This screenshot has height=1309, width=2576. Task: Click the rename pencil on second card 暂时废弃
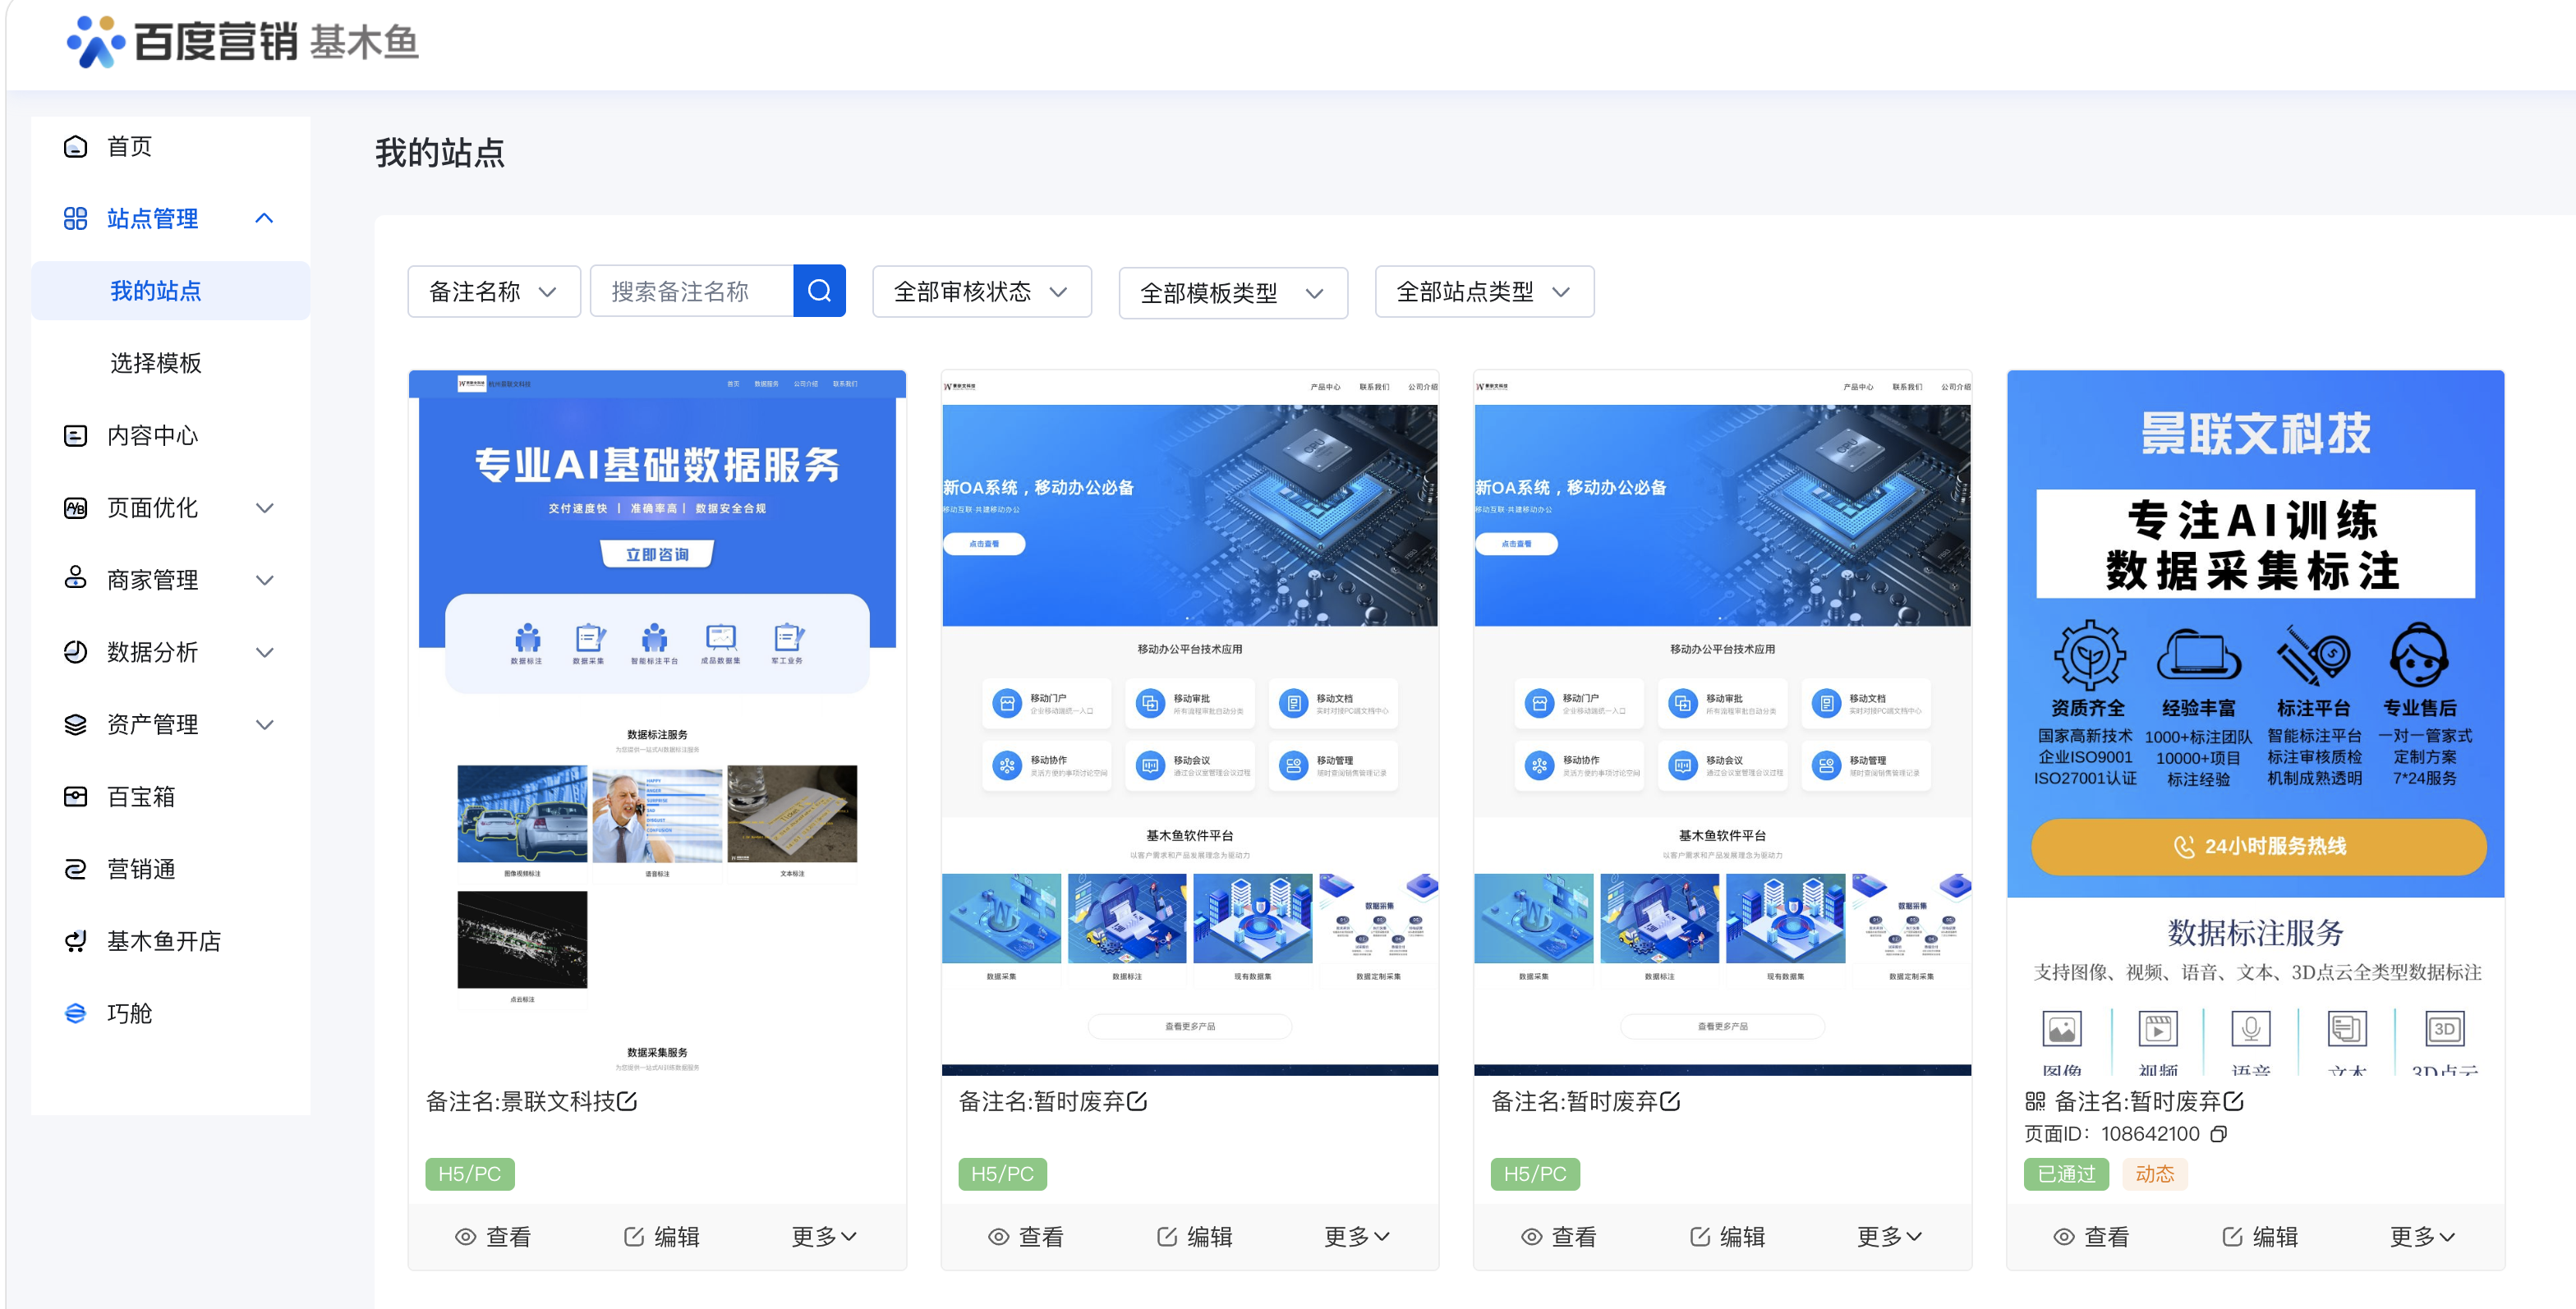[x=1137, y=1101]
